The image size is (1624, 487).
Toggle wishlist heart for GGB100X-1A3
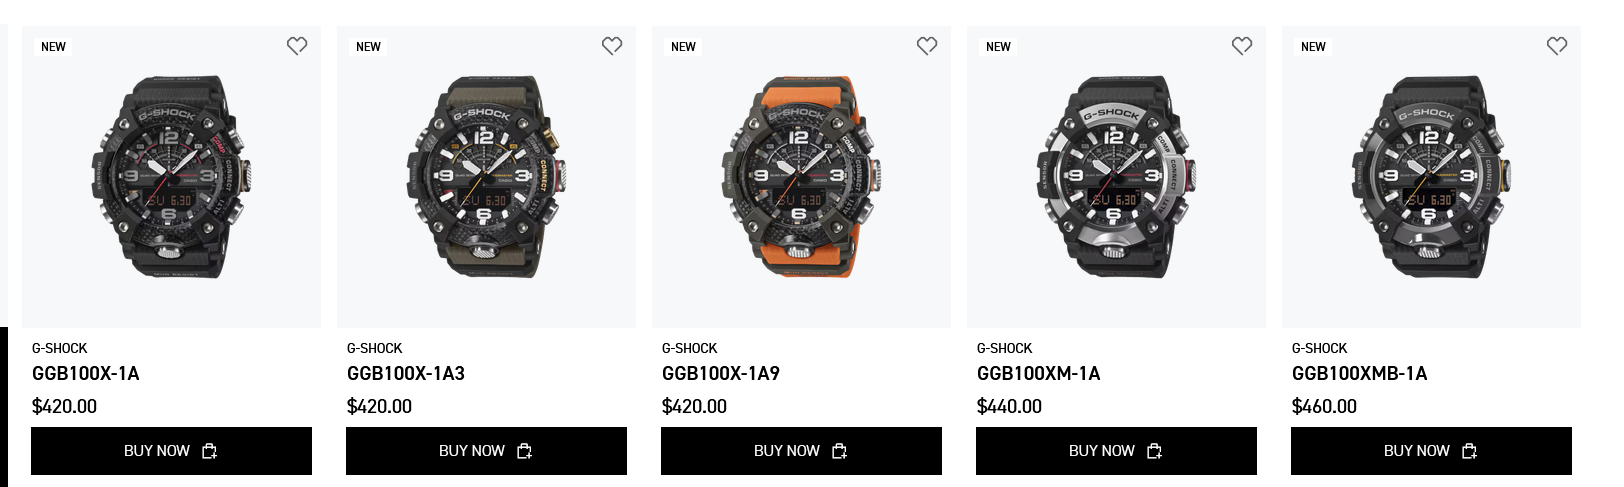[x=612, y=46]
